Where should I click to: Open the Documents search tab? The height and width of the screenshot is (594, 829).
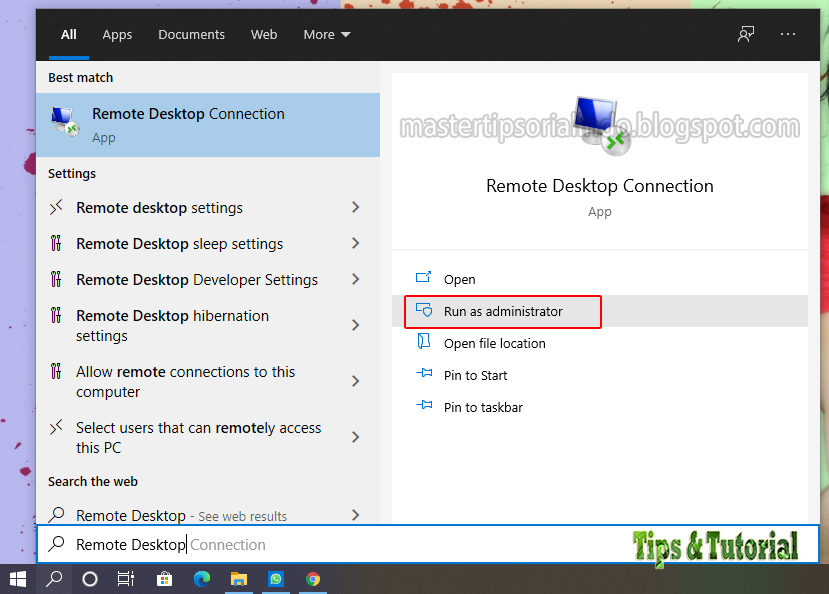pos(191,35)
